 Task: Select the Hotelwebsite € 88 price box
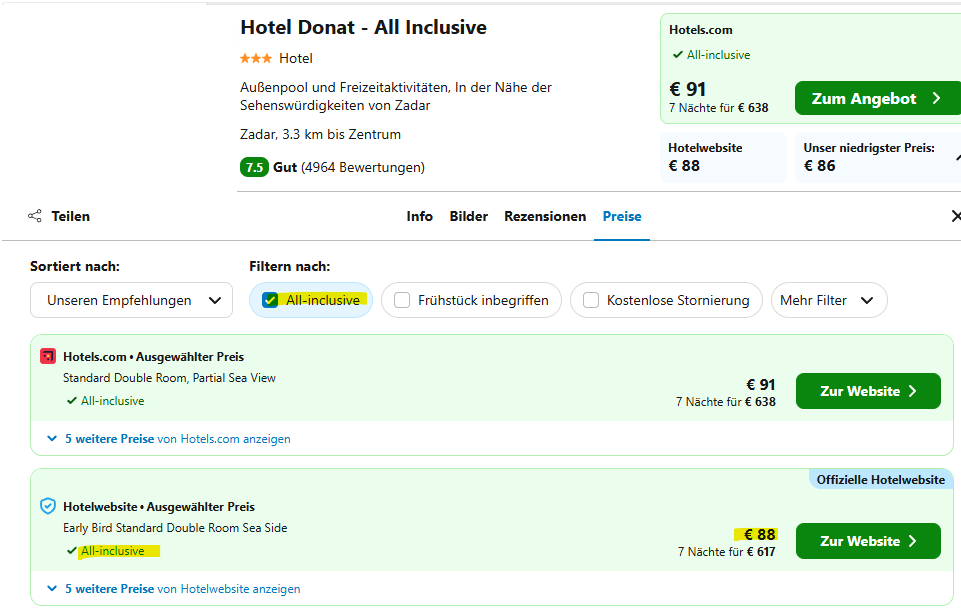(723, 158)
